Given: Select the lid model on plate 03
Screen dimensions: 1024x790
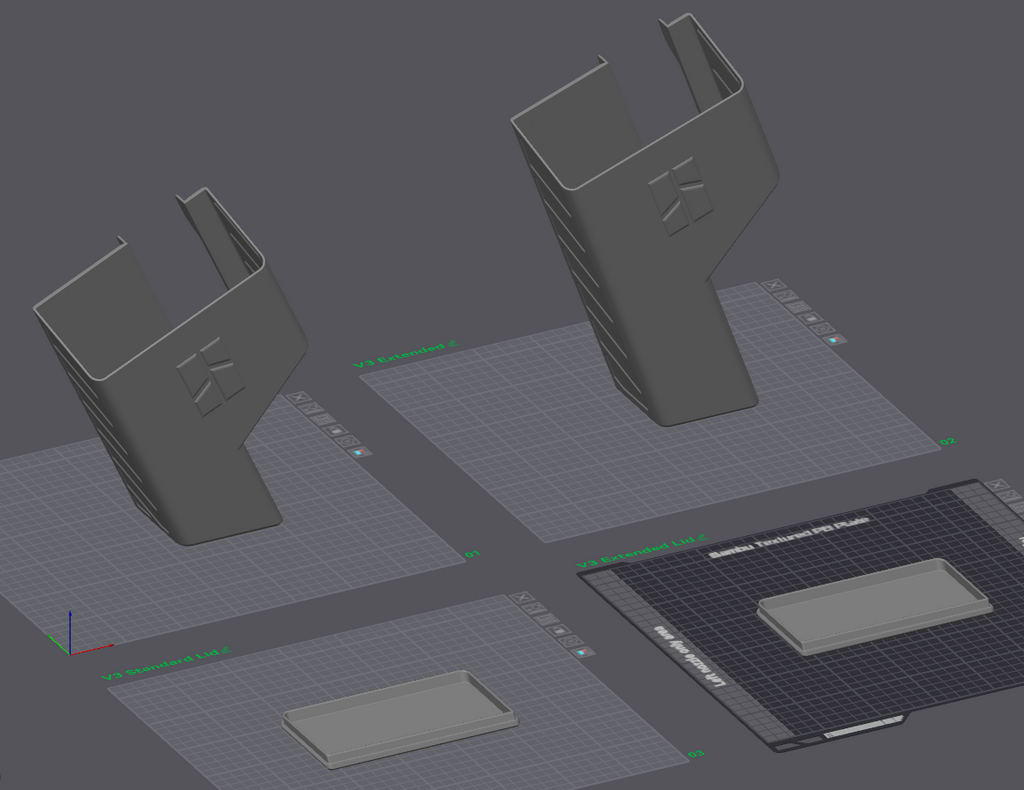Looking at the screenshot, I should coord(400,719).
